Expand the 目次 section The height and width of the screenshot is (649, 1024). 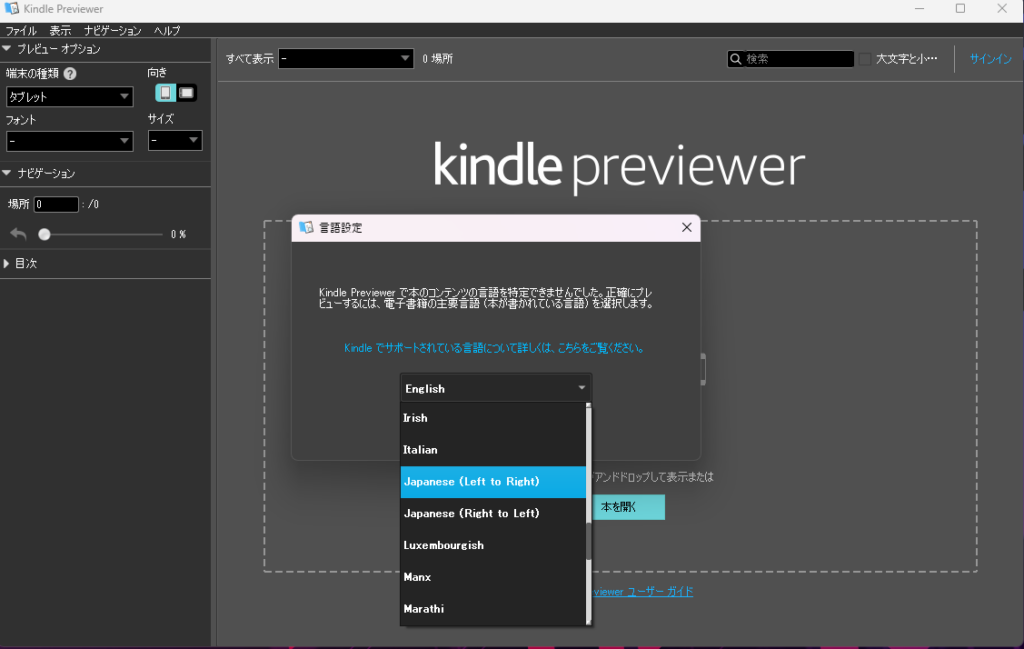coord(8,263)
